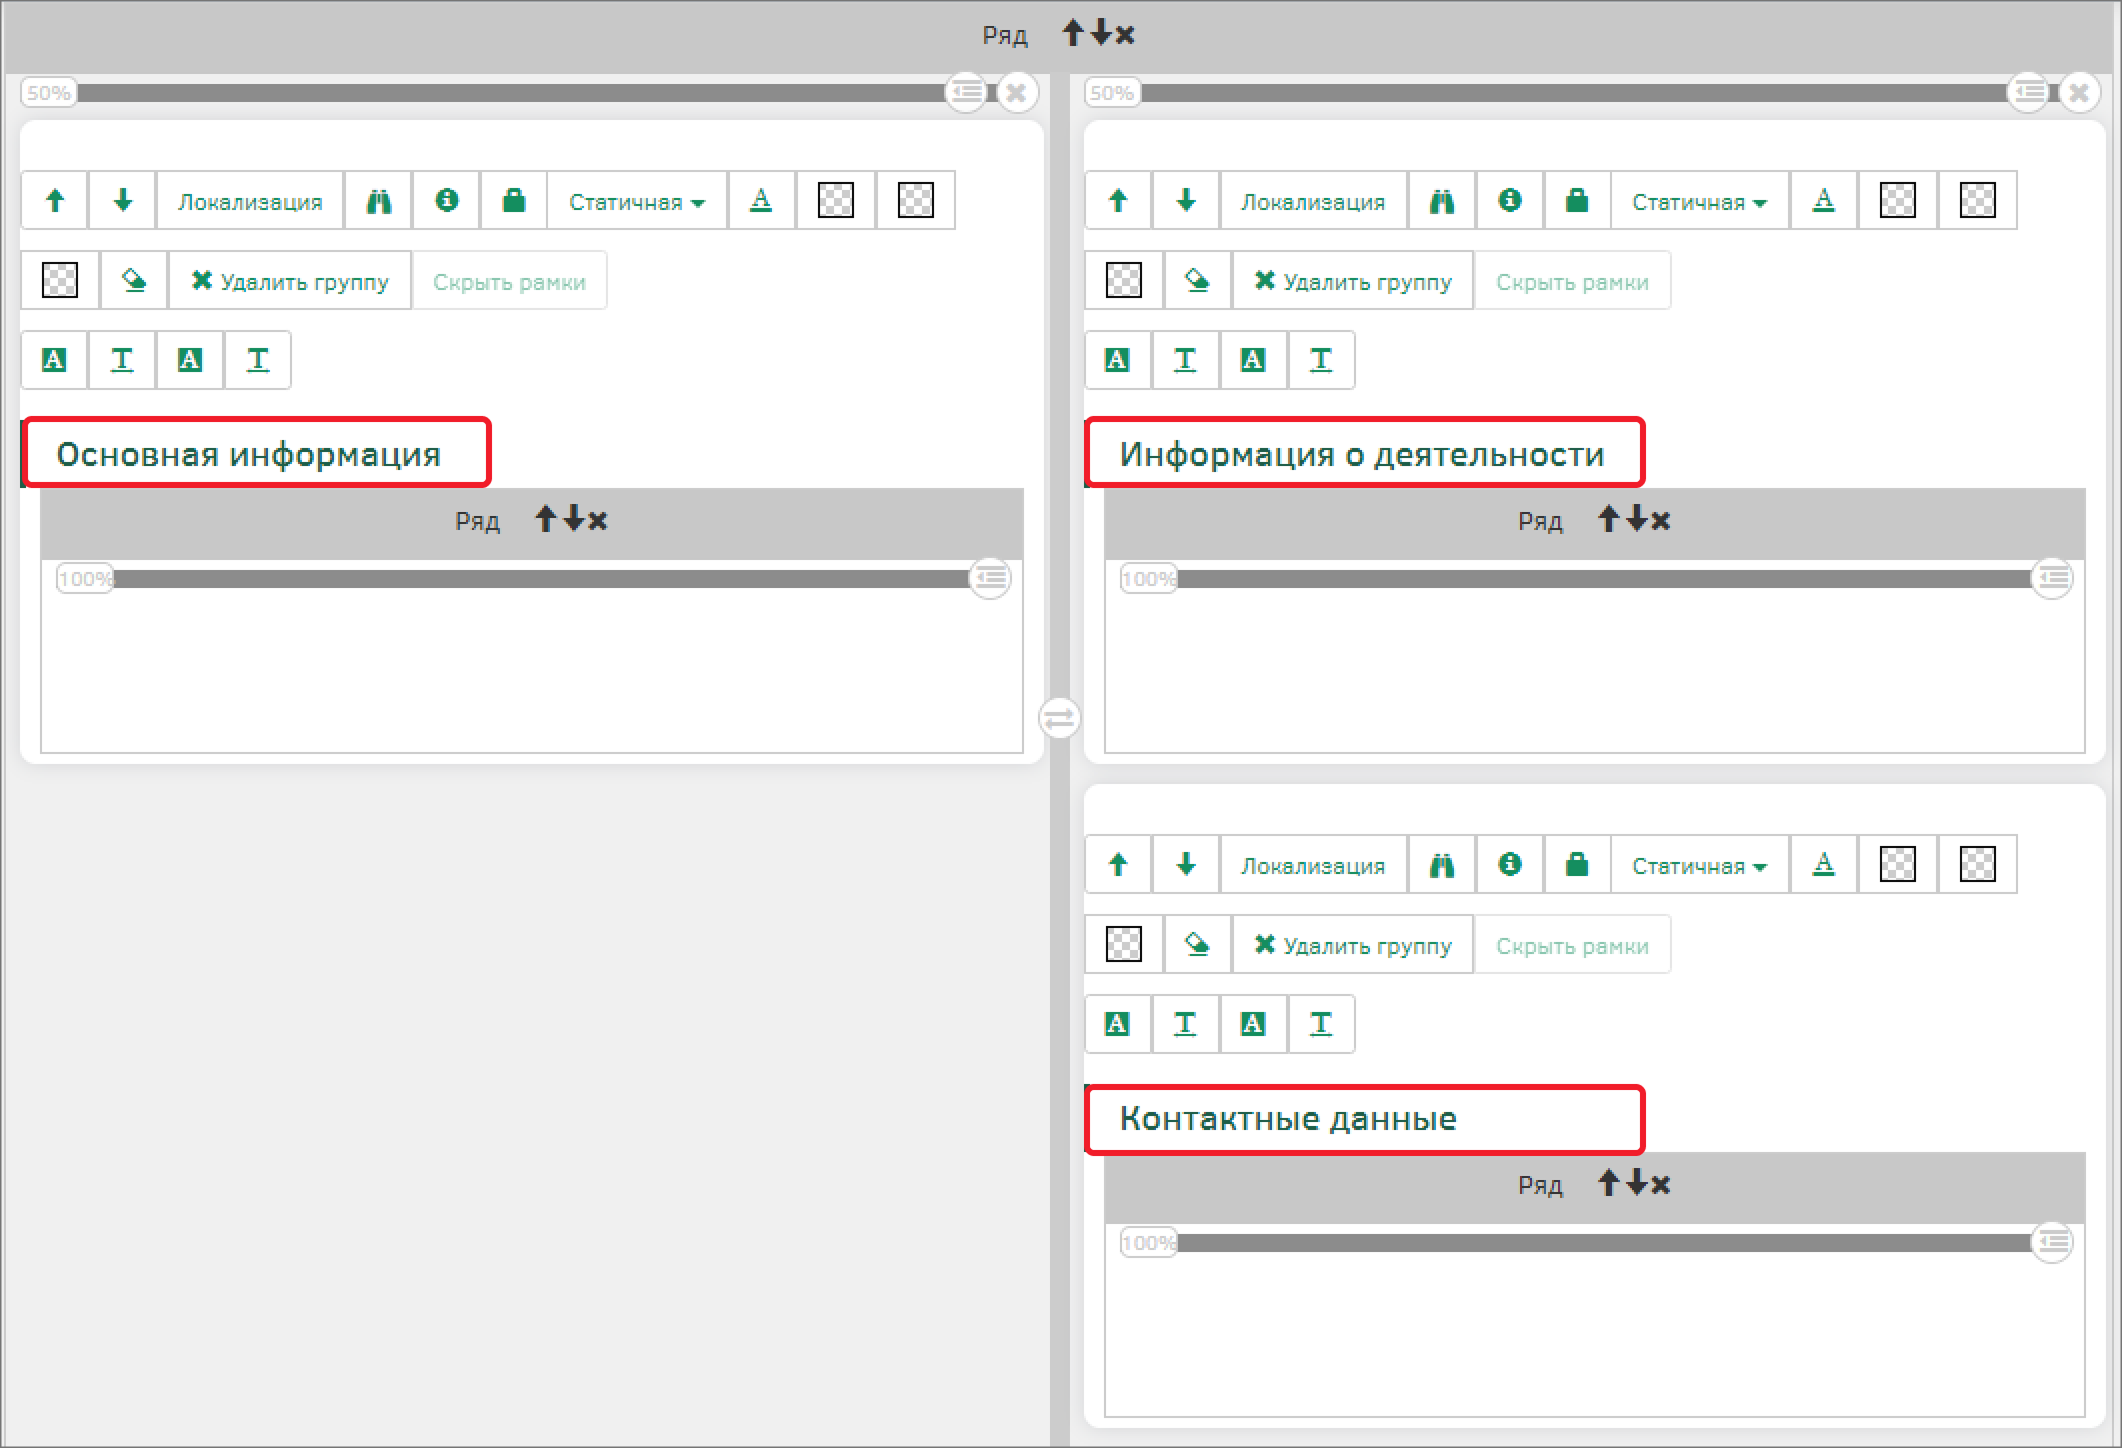The width and height of the screenshot is (2122, 1448).
Task: Toggle lock icon in Контактные данные group
Action: tap(1577, 864)
